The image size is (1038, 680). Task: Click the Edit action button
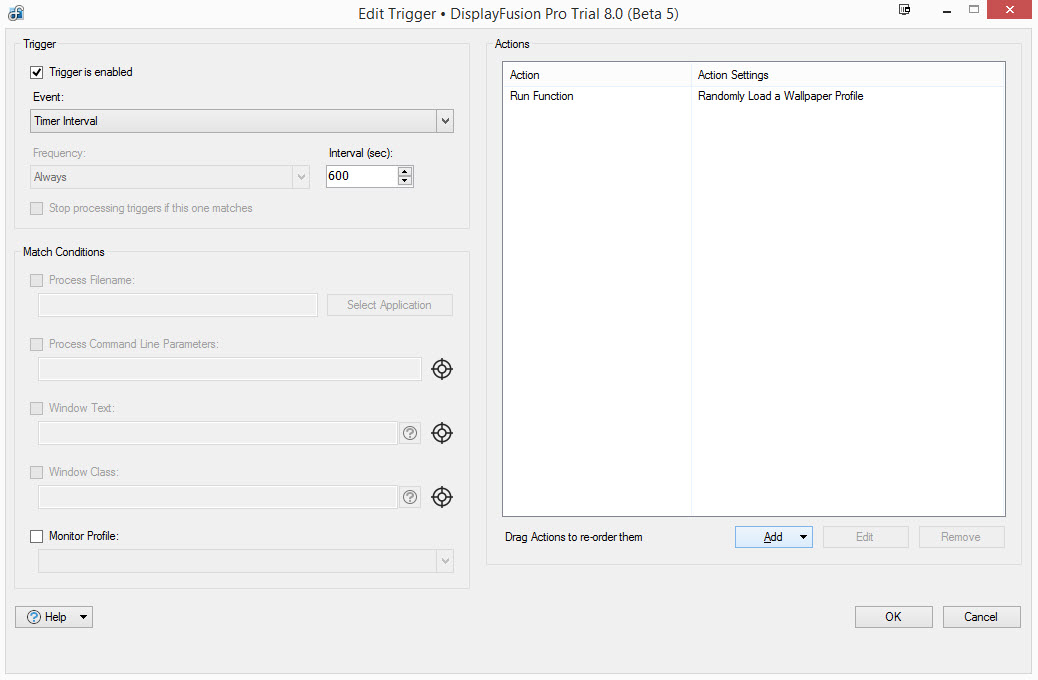click(865, 537)
